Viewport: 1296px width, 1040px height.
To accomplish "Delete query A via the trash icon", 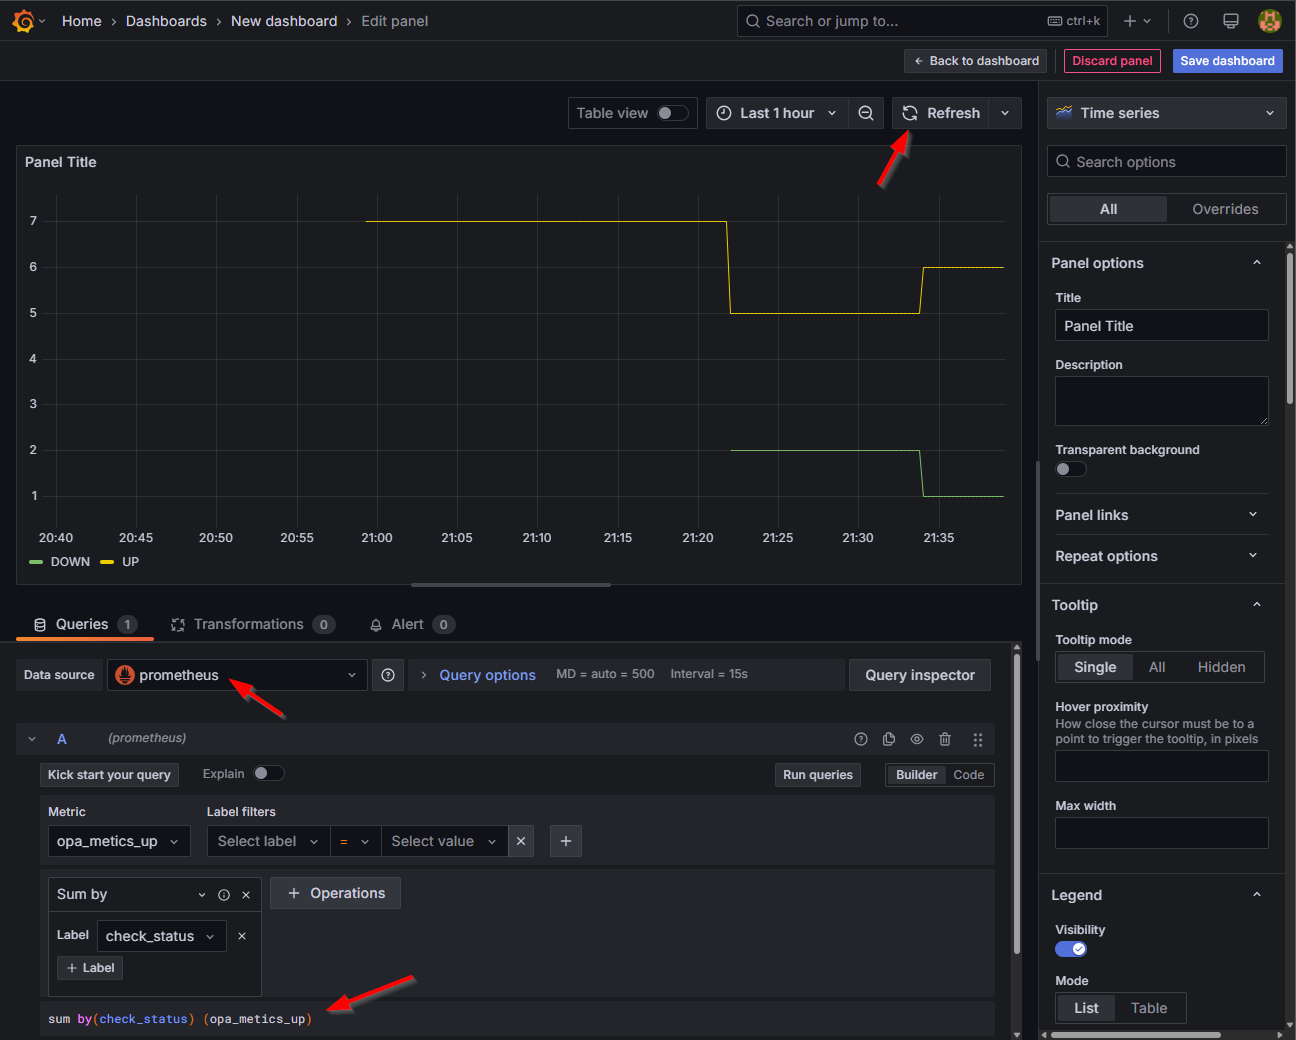I will point(945,739).
